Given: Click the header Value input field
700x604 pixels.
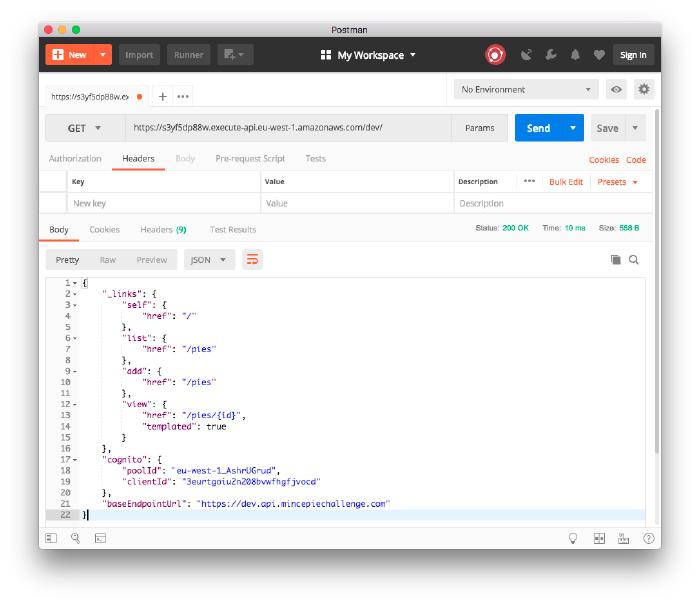Looking at the screenshot, I should [x=357, y=203].
